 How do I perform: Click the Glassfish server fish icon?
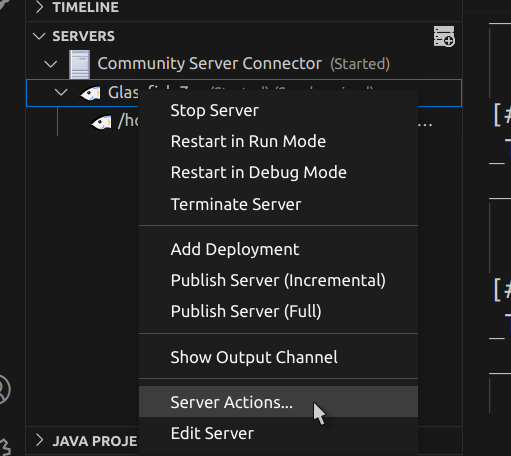pos(90,93)
